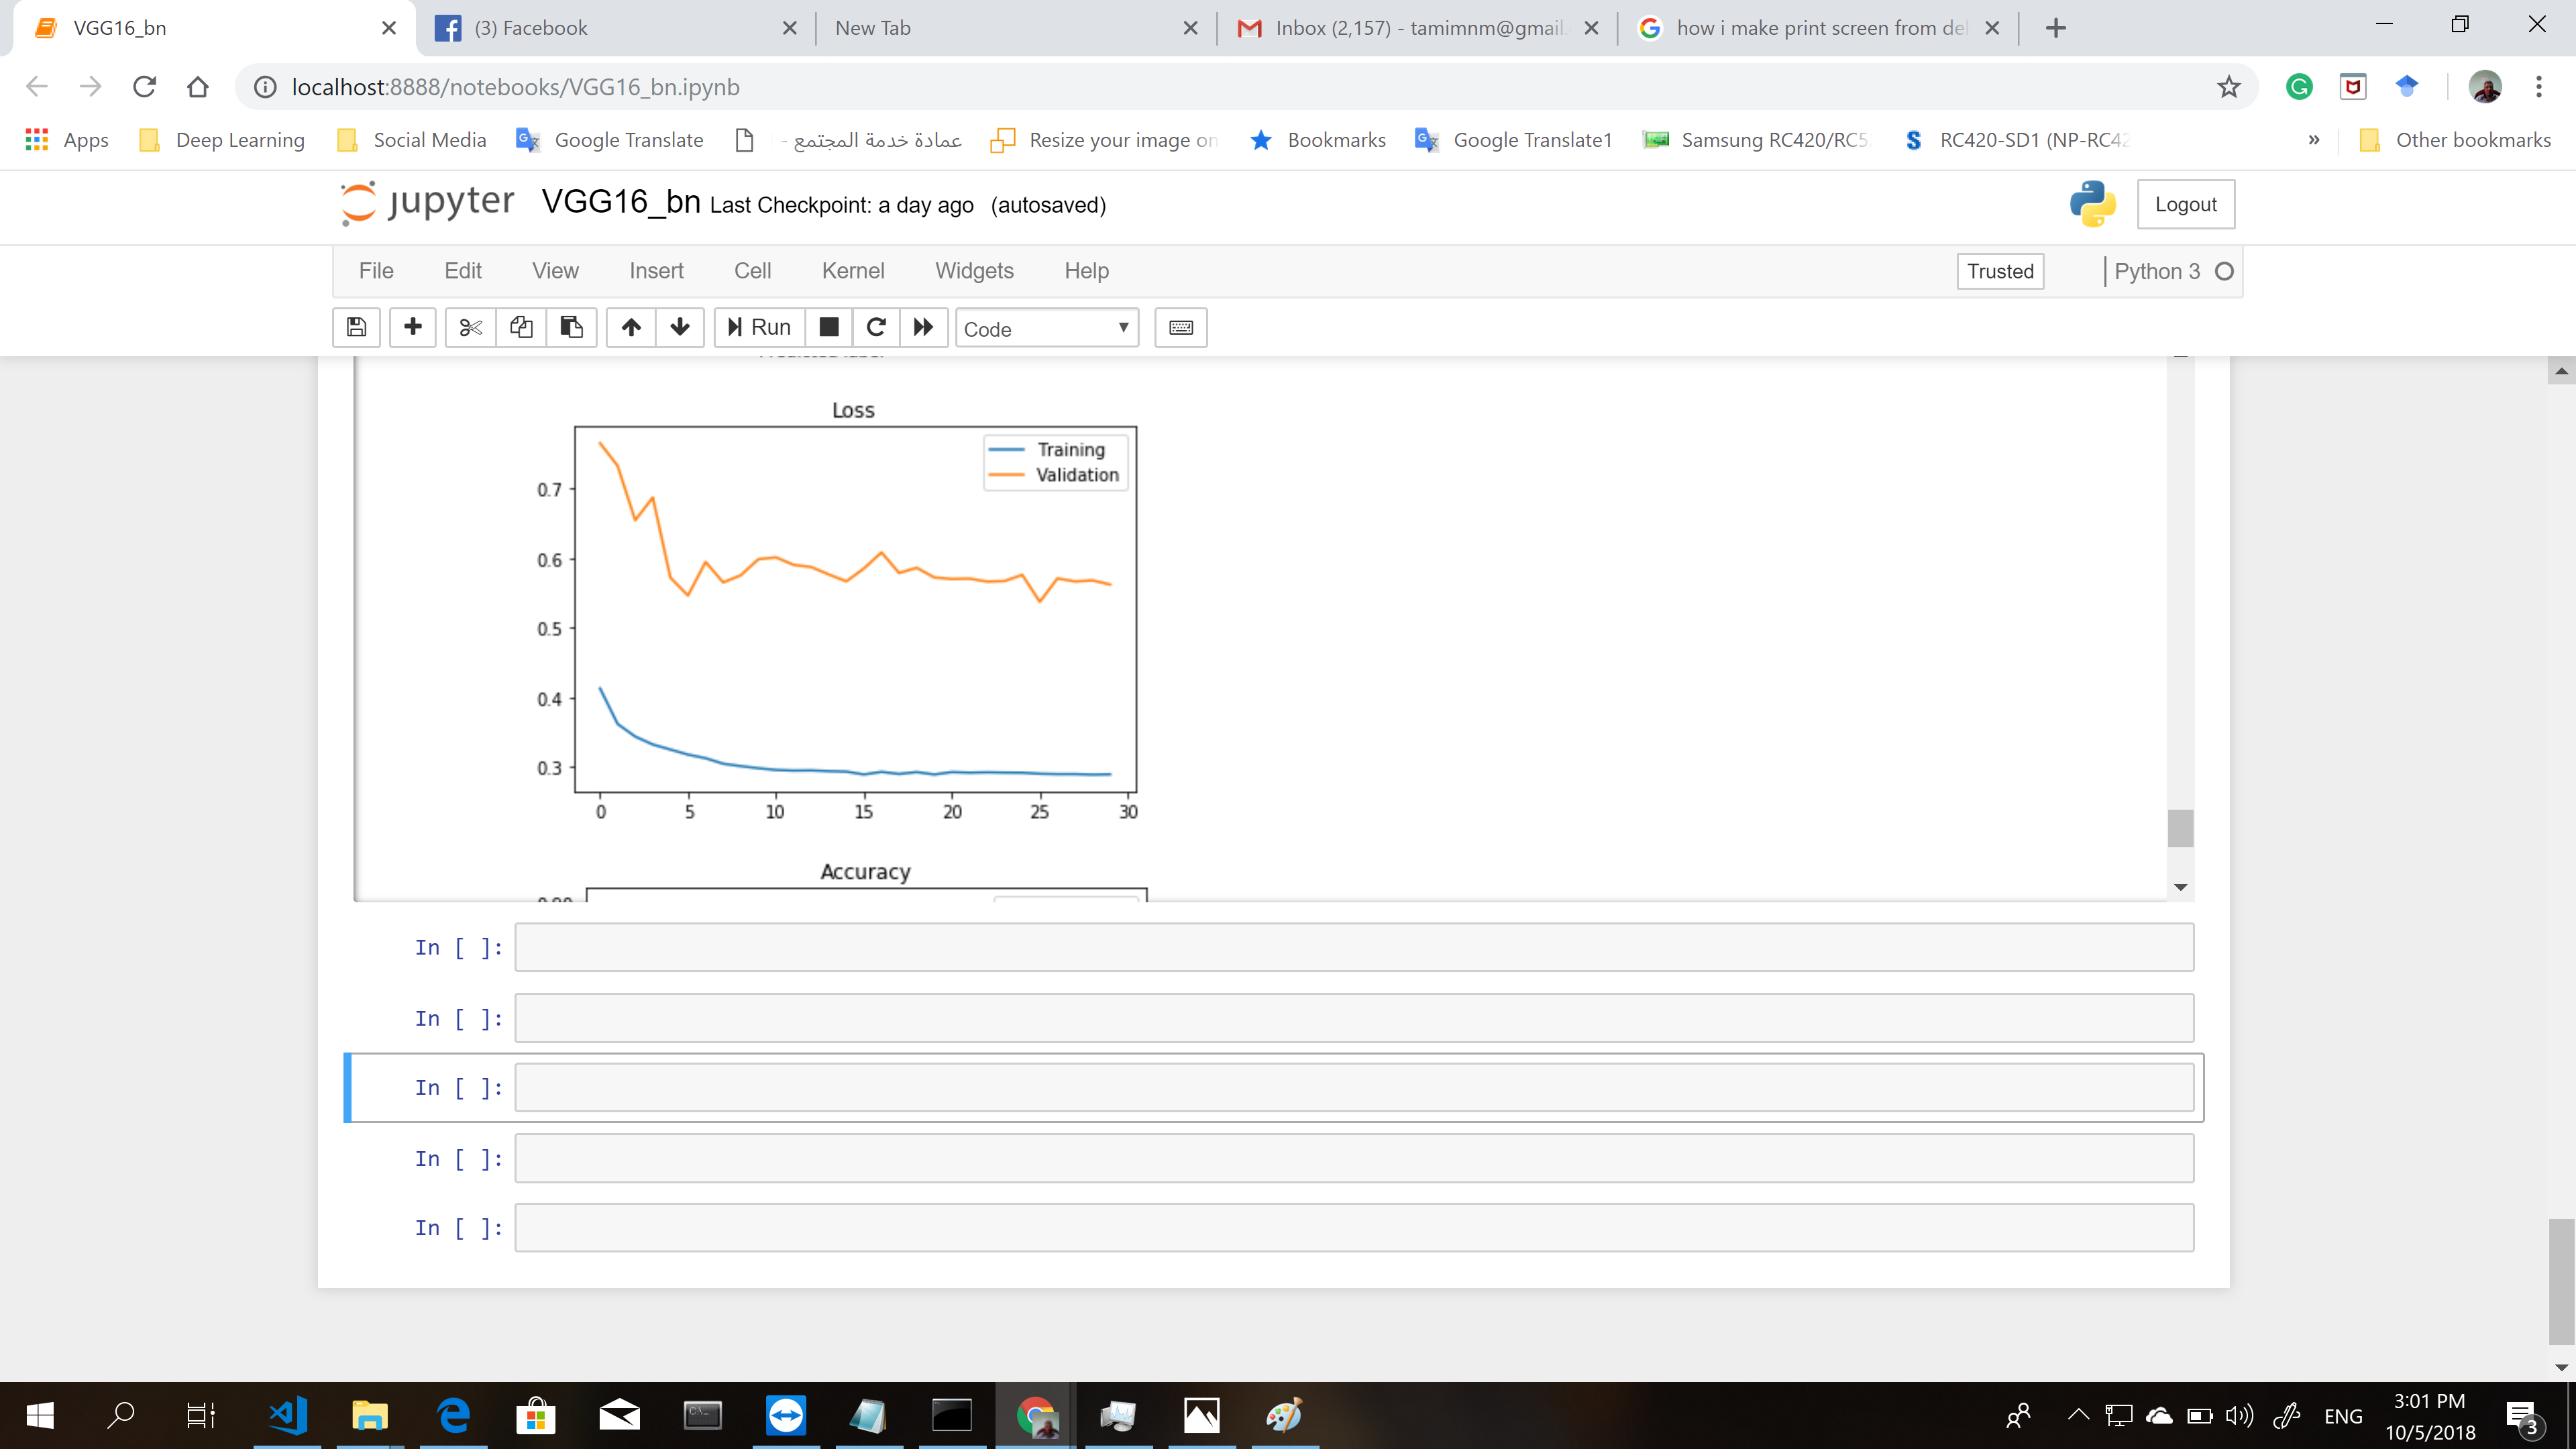Insert cell below with plus icon
The image size is (2576, 1449).
point(412,327)
